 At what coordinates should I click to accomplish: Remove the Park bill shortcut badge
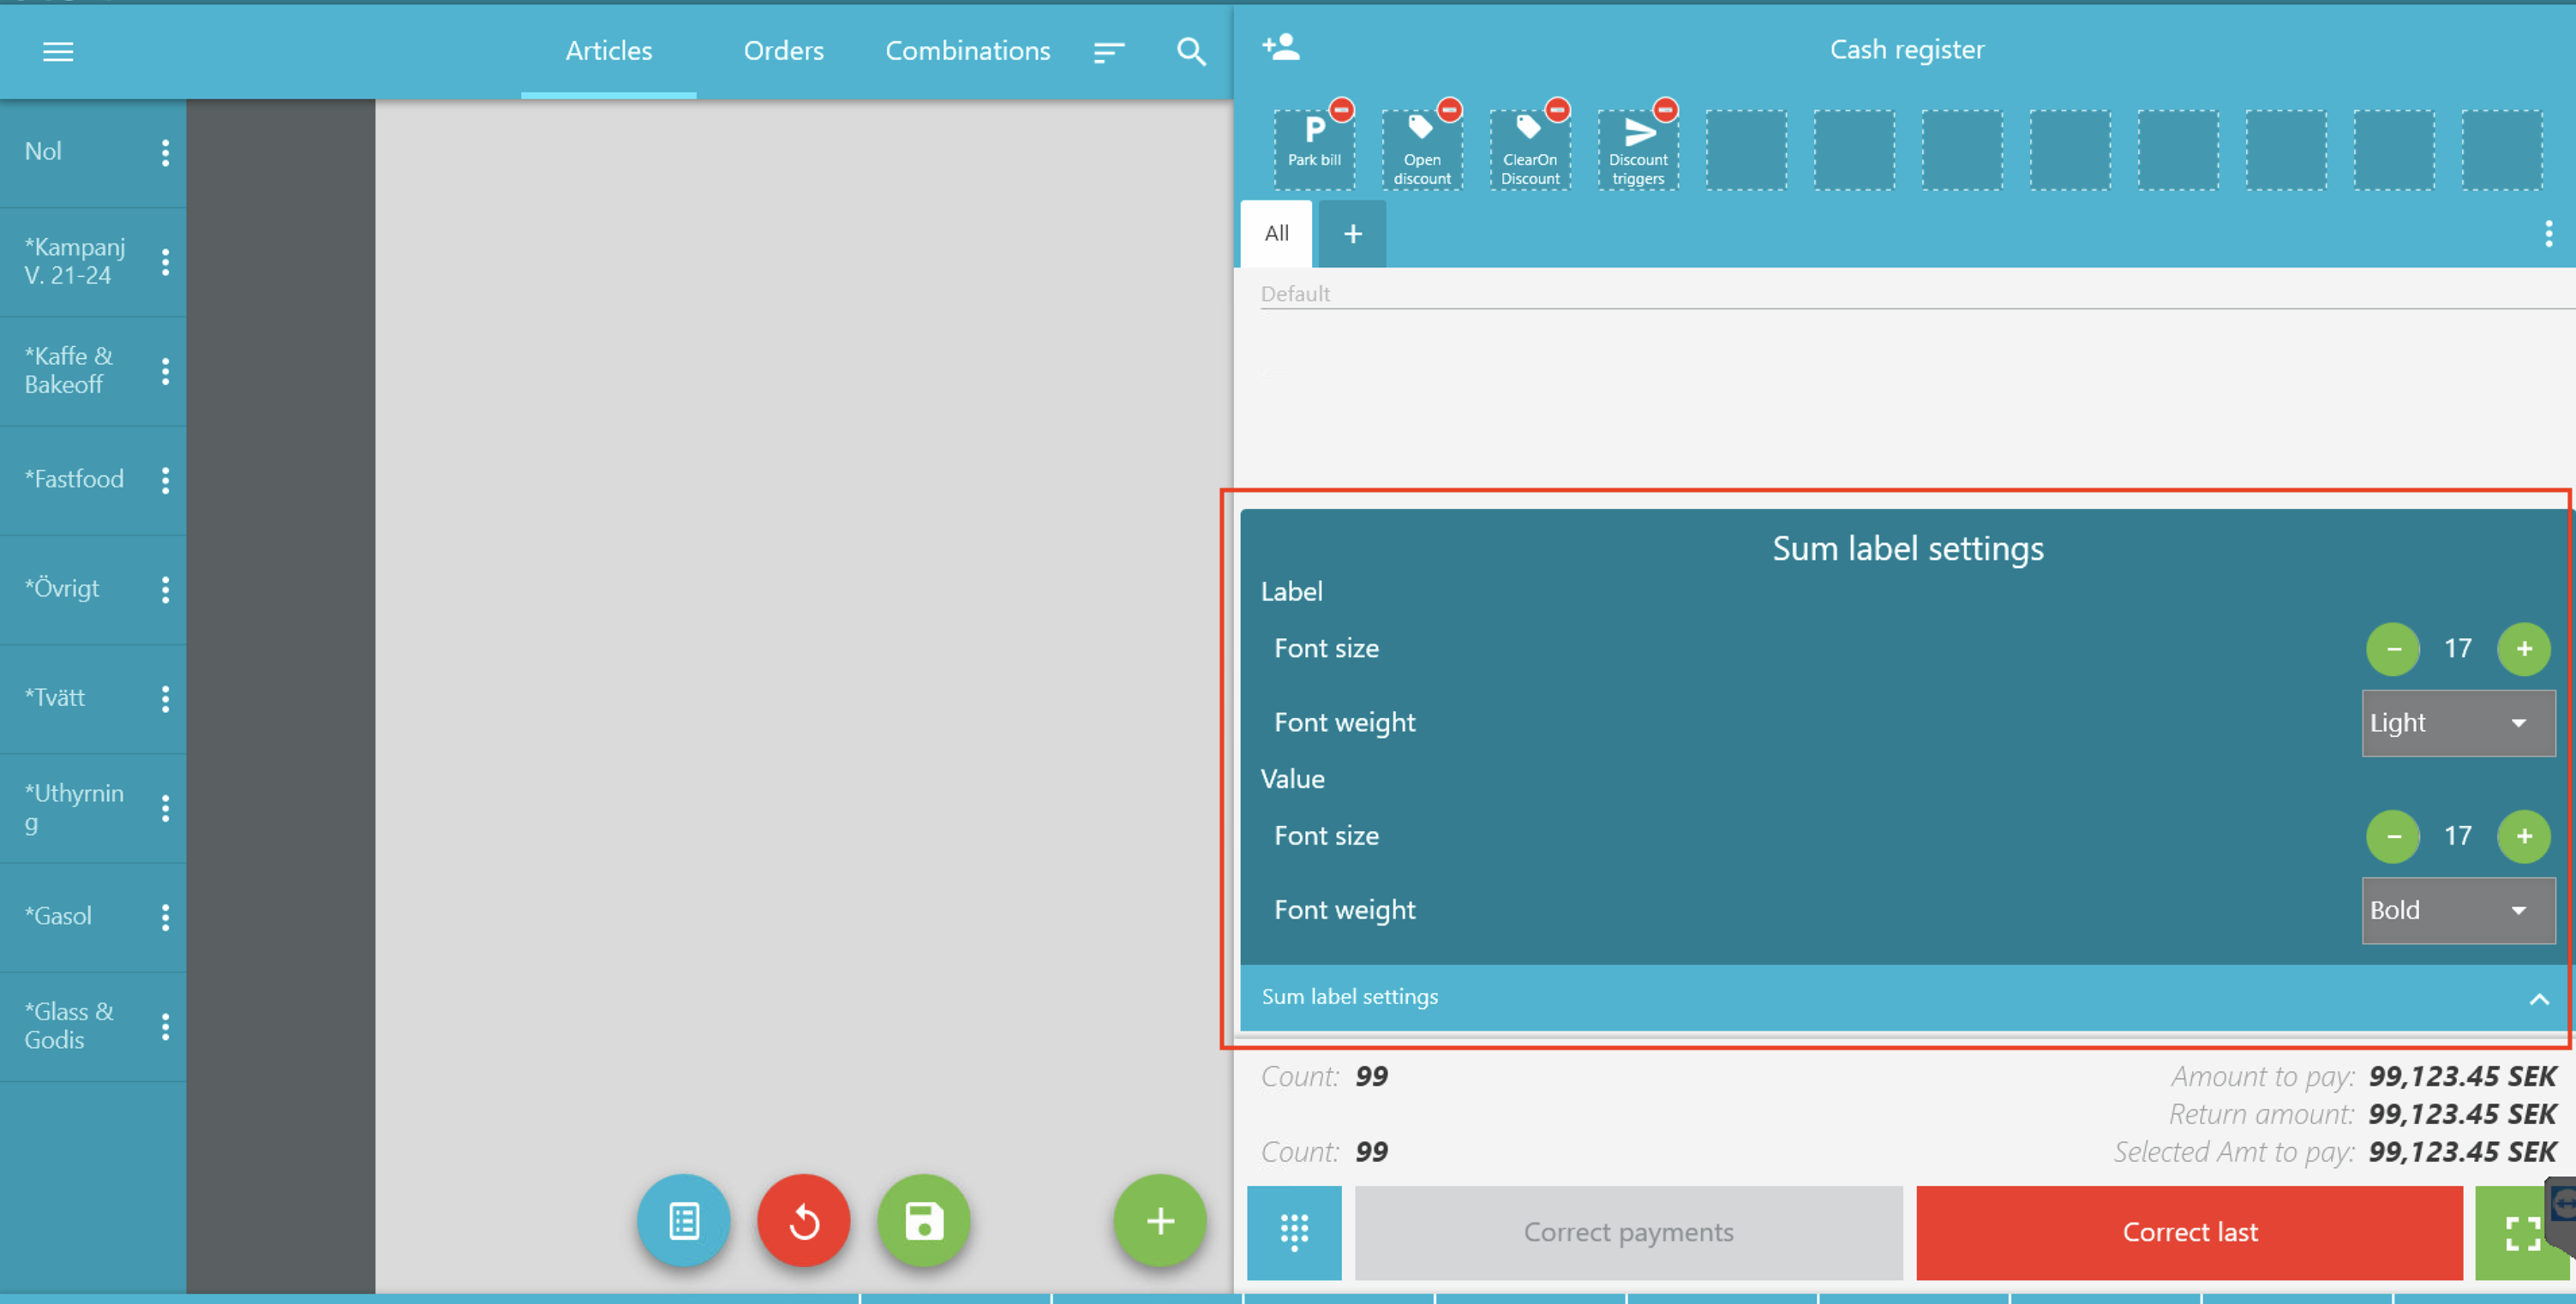1342,109
